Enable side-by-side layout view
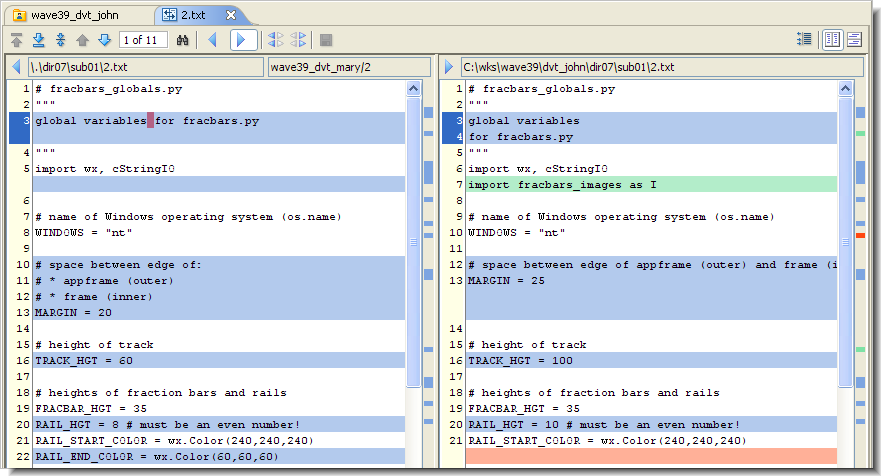The height and width of the screenshot is (476, 881). tap(832, 40)
